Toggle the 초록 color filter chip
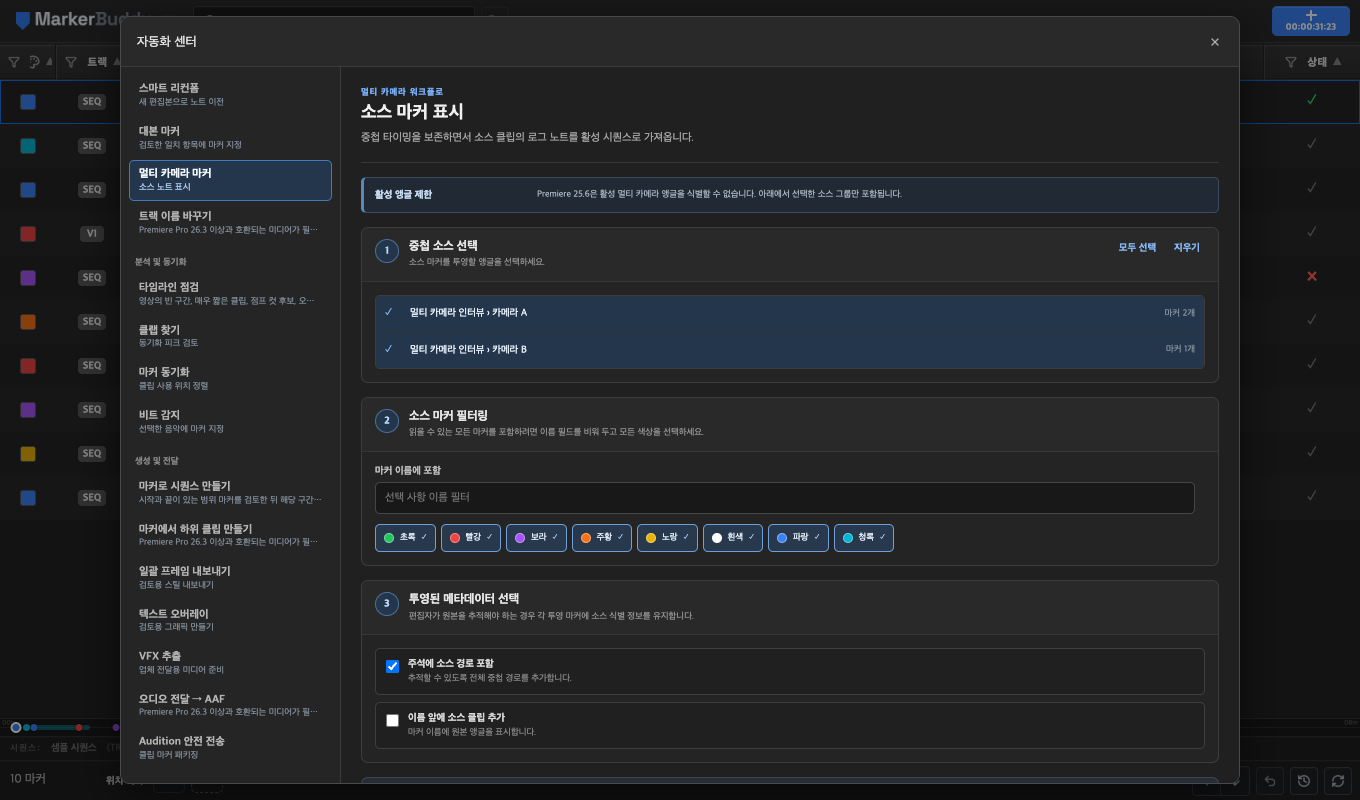 coord(405,538)
